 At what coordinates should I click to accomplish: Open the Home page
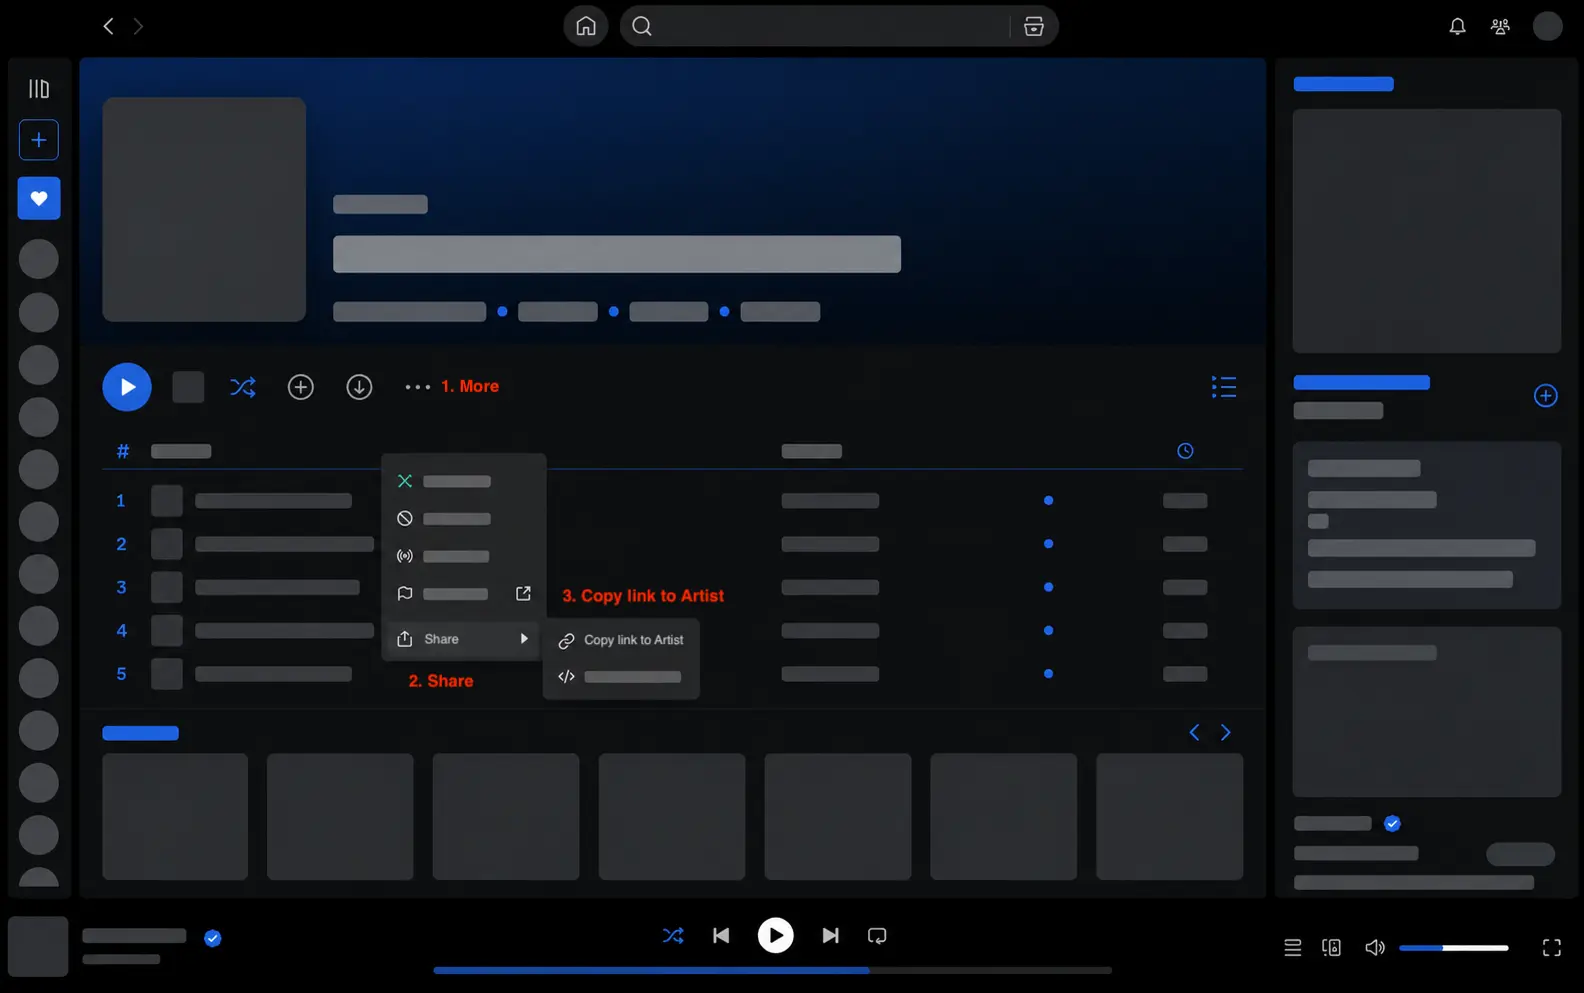pos(586,26)
